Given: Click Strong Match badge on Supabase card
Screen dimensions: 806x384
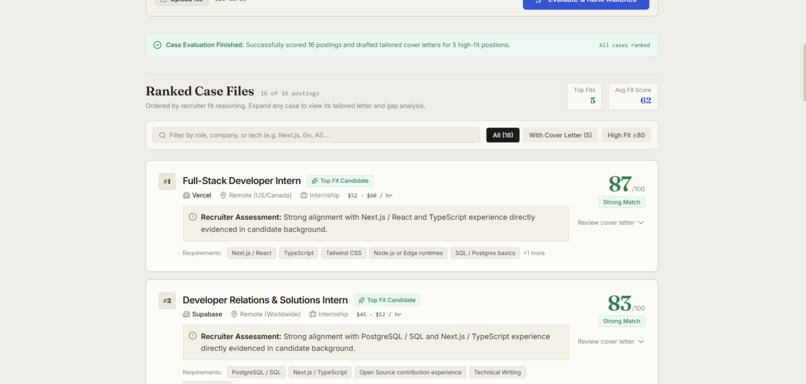Looking at the screenshot, I should (621, 321).
